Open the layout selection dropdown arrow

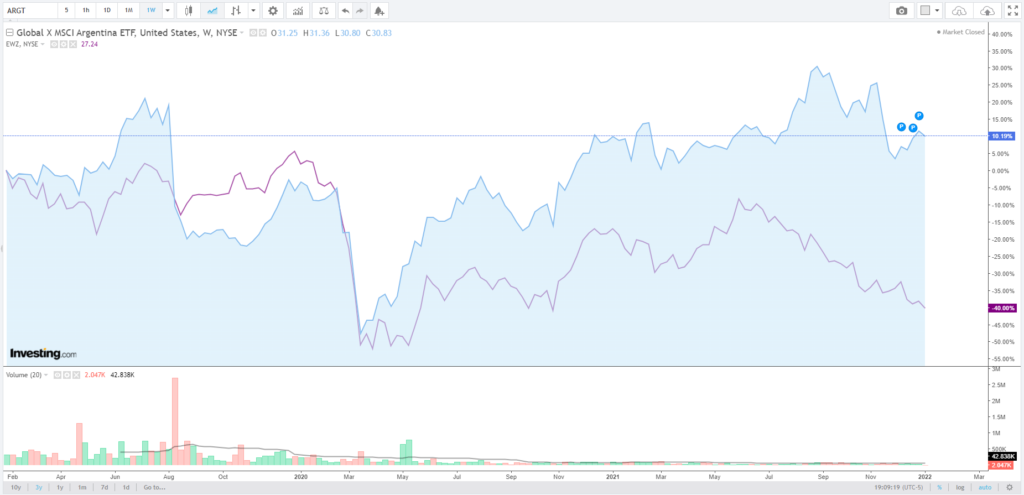coord(938,10)
